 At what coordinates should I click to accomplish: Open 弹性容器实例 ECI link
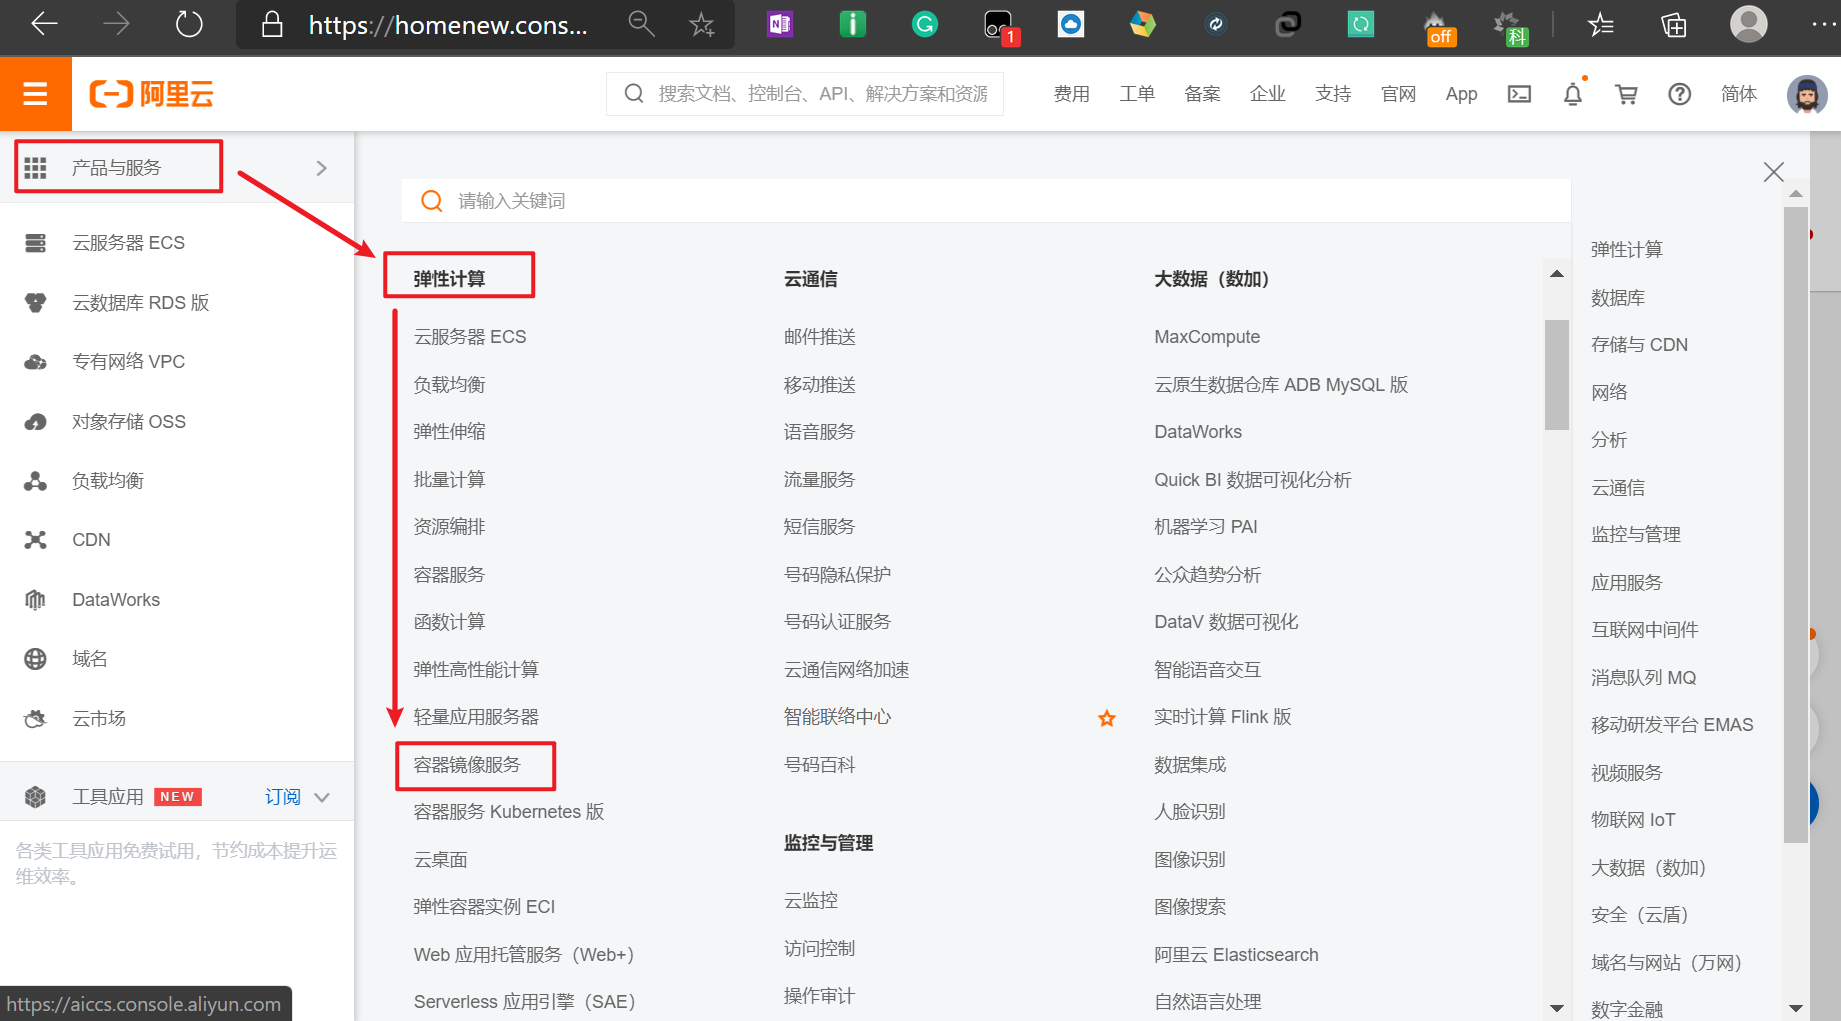pos(484,907)
